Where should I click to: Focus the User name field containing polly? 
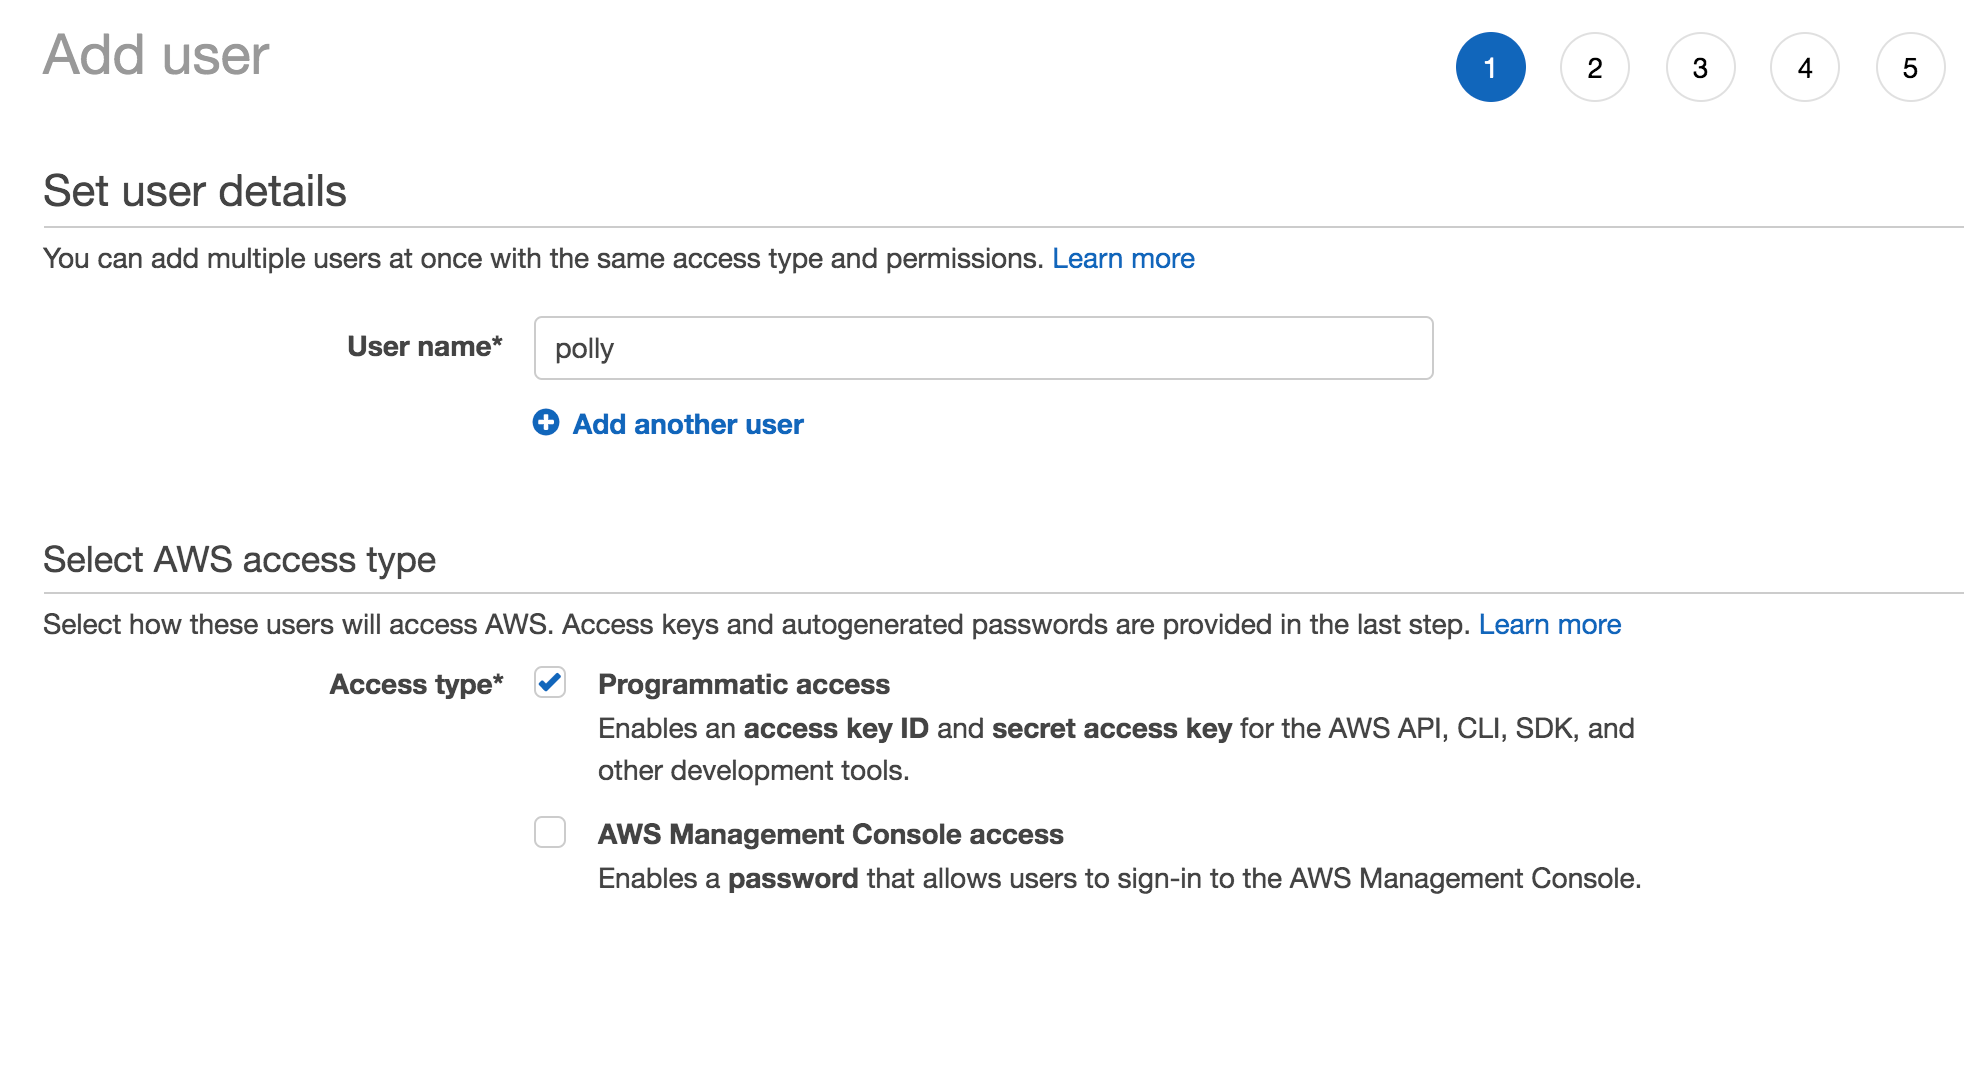[x=983, y=348]
